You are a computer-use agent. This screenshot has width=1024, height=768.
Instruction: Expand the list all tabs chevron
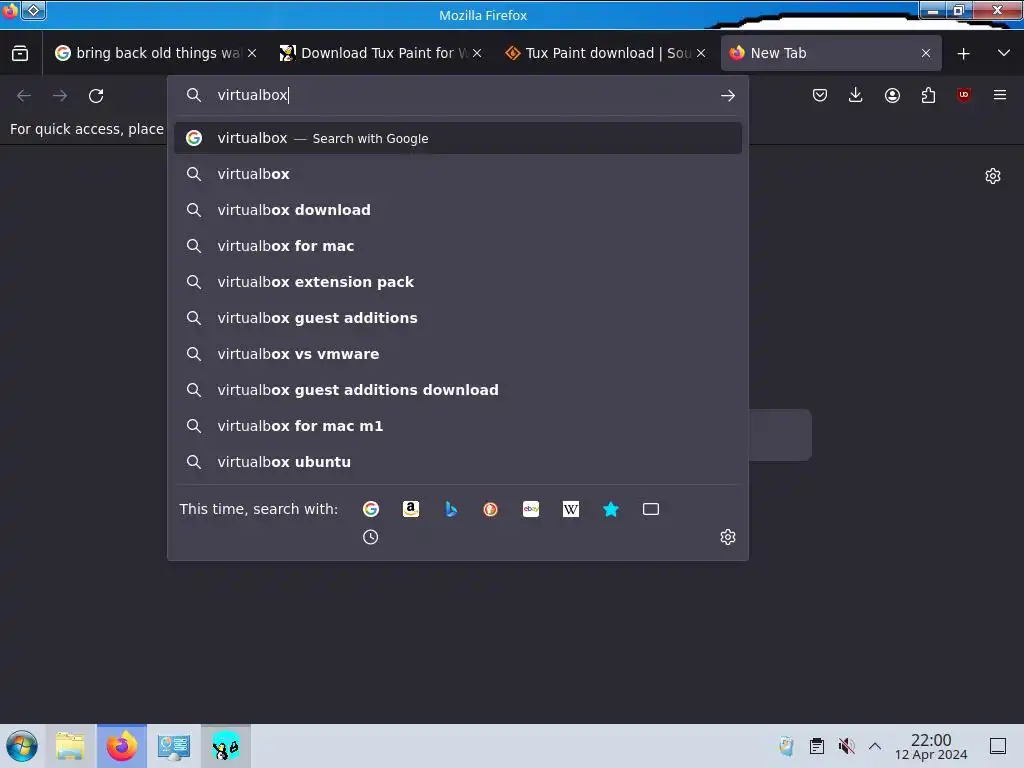pyautogui.click(x=1004, y=53)
